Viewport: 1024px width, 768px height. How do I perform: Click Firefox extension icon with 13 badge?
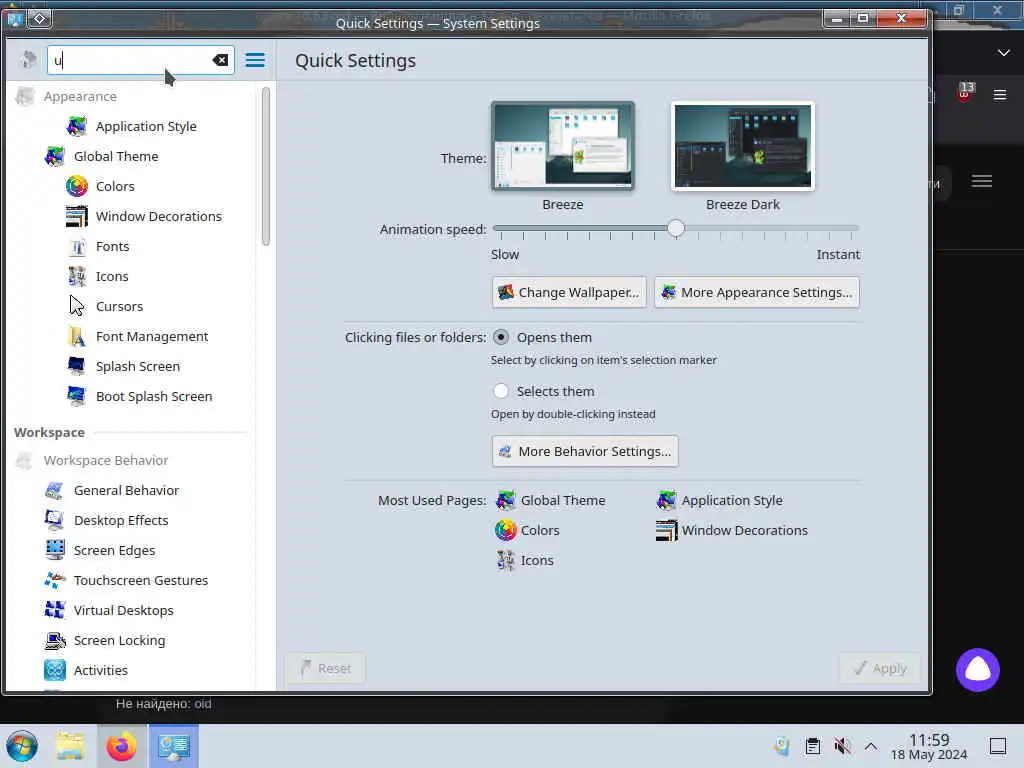click(x=965, y=92)
